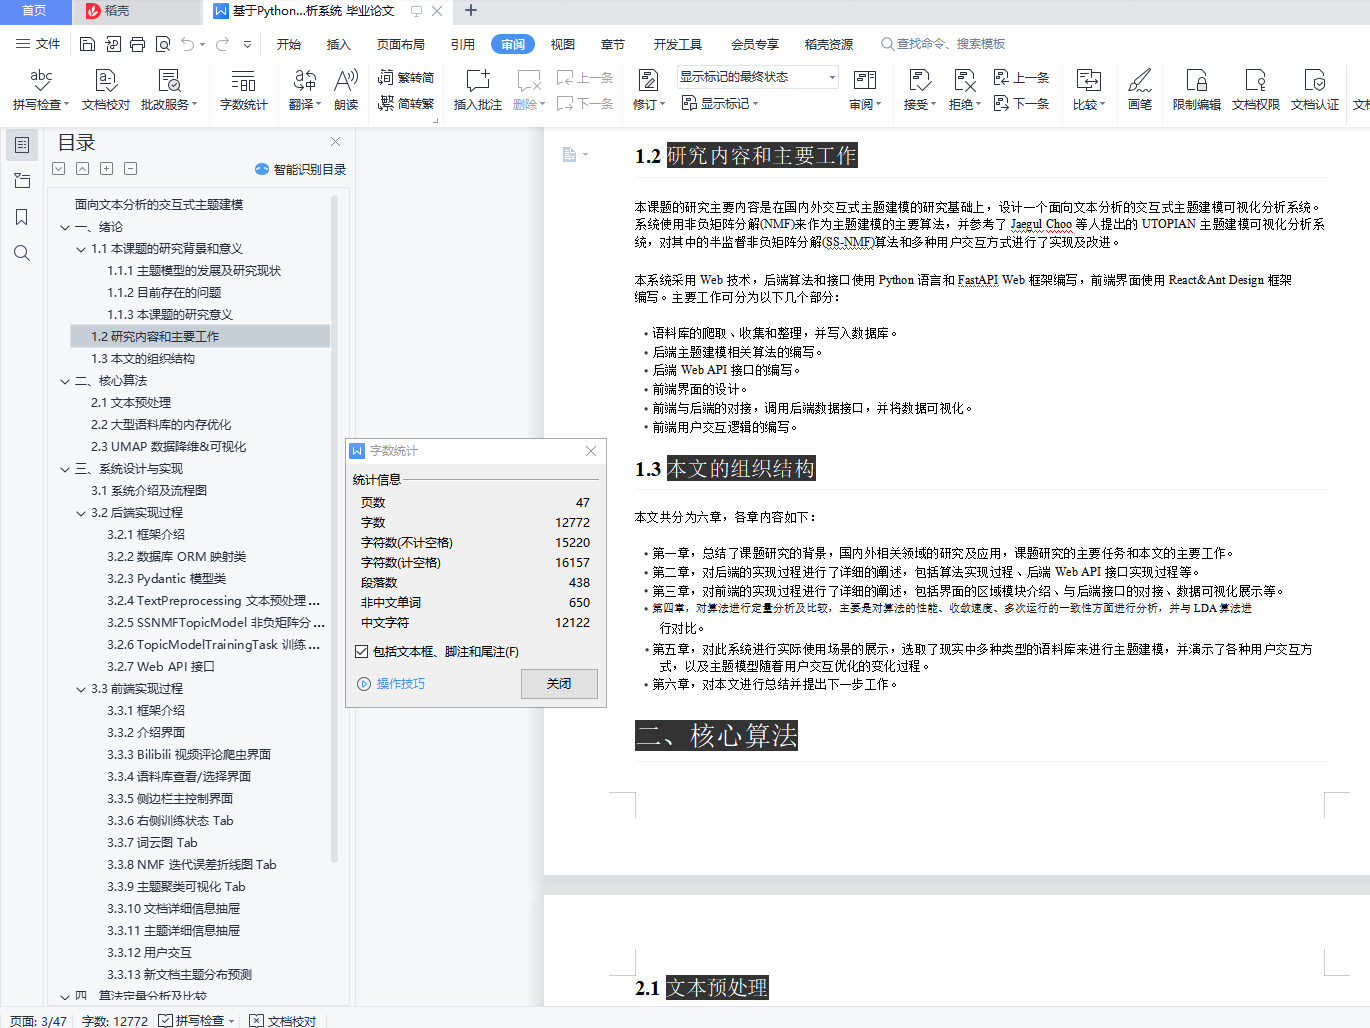Open the 比较 compare dropdown
Image resolution: width=1370 pixels, height=1028 pixels.
(1089, 89)
